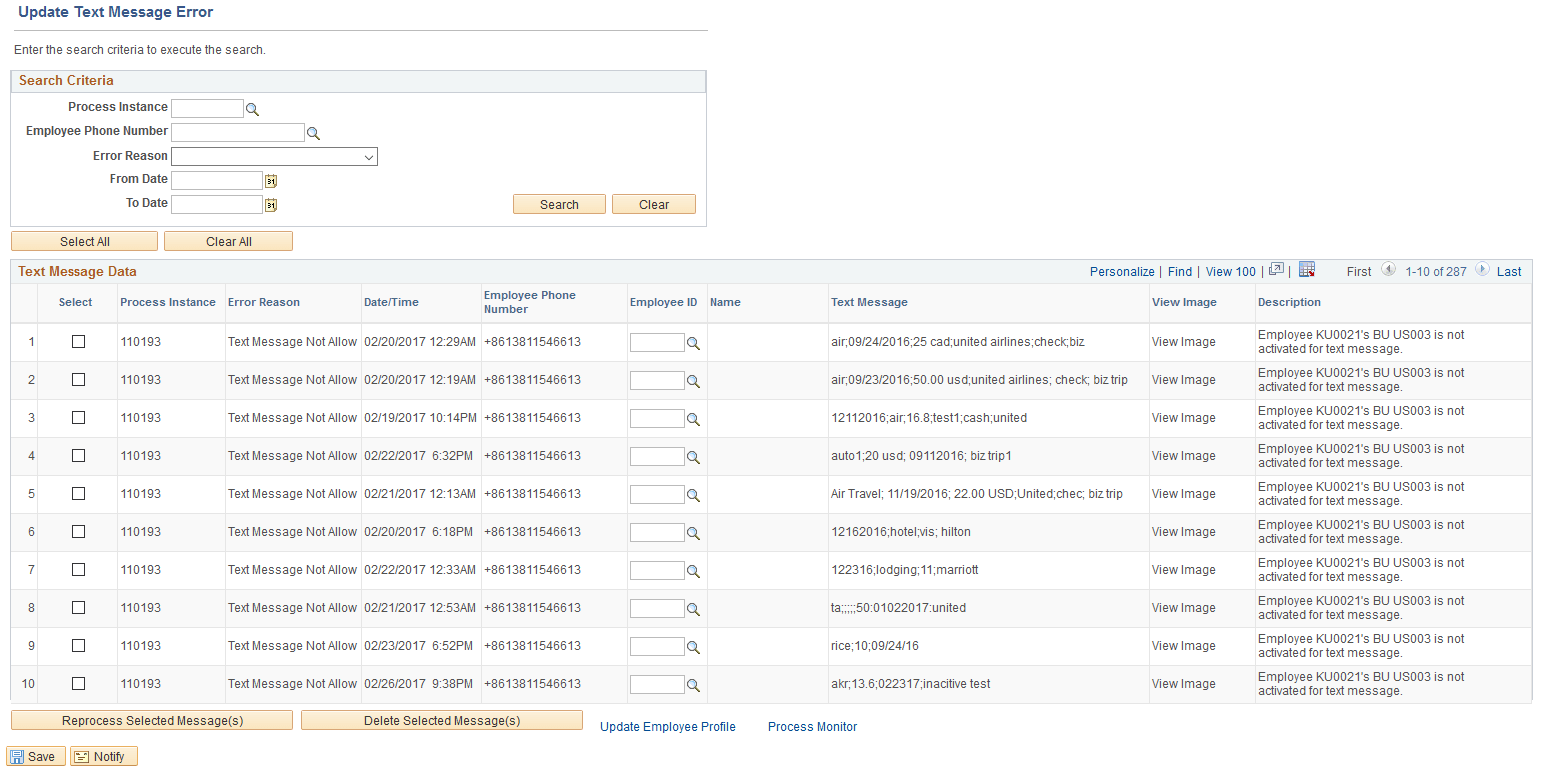The image size is (1556, 775).
Task: Click the Find link in grid header
Action: pyautogui.click(x=1180, y=271)
